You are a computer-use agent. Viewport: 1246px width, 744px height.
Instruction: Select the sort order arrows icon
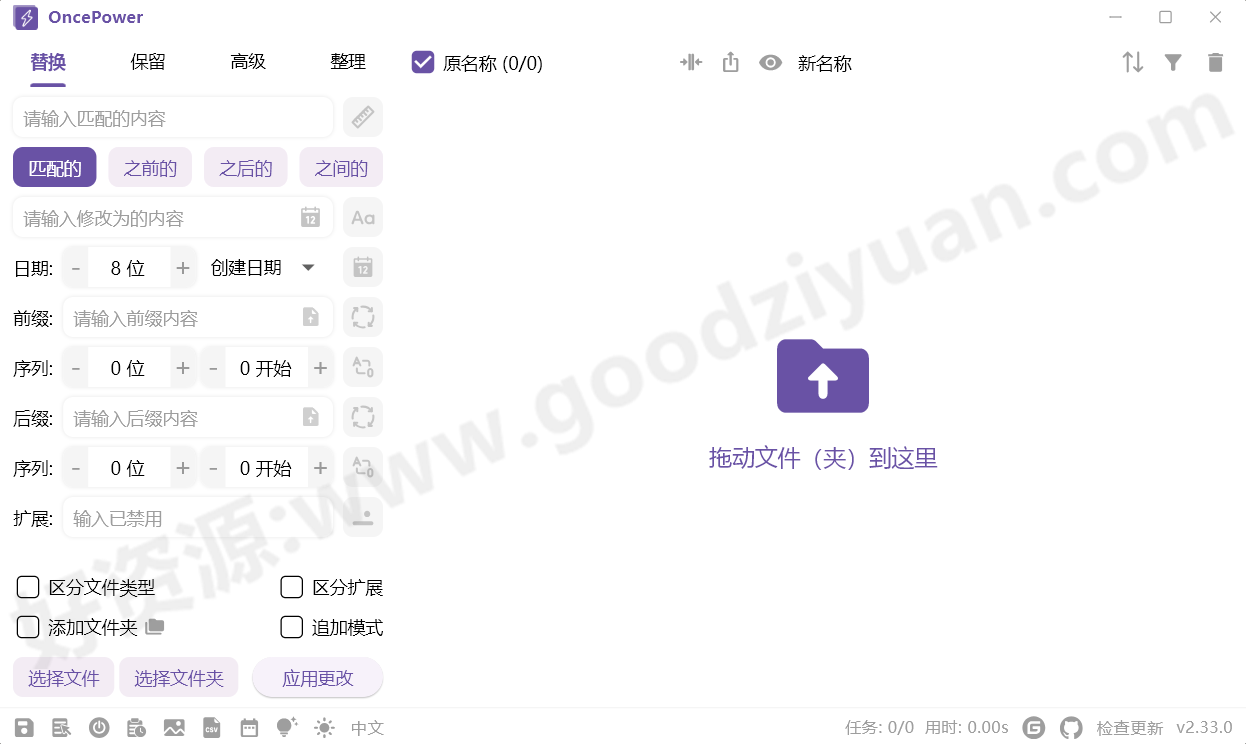pos(1131,62)
